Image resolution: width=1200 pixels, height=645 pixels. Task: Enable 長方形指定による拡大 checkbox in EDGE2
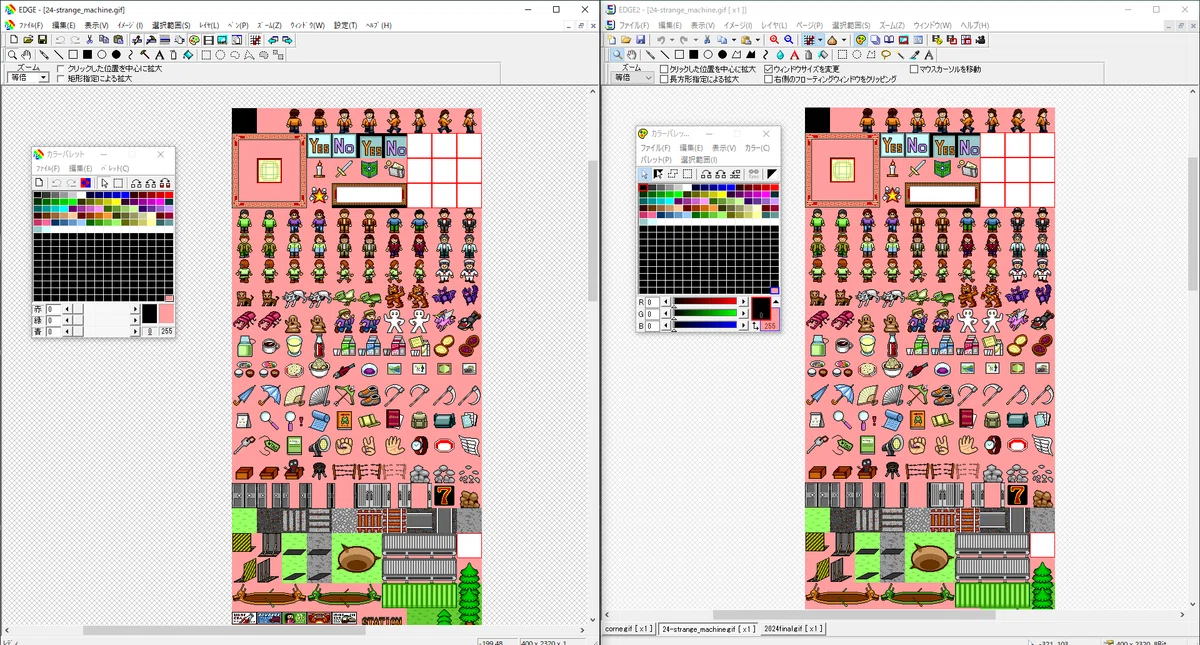pyautogui.click(x=664, y=79)
